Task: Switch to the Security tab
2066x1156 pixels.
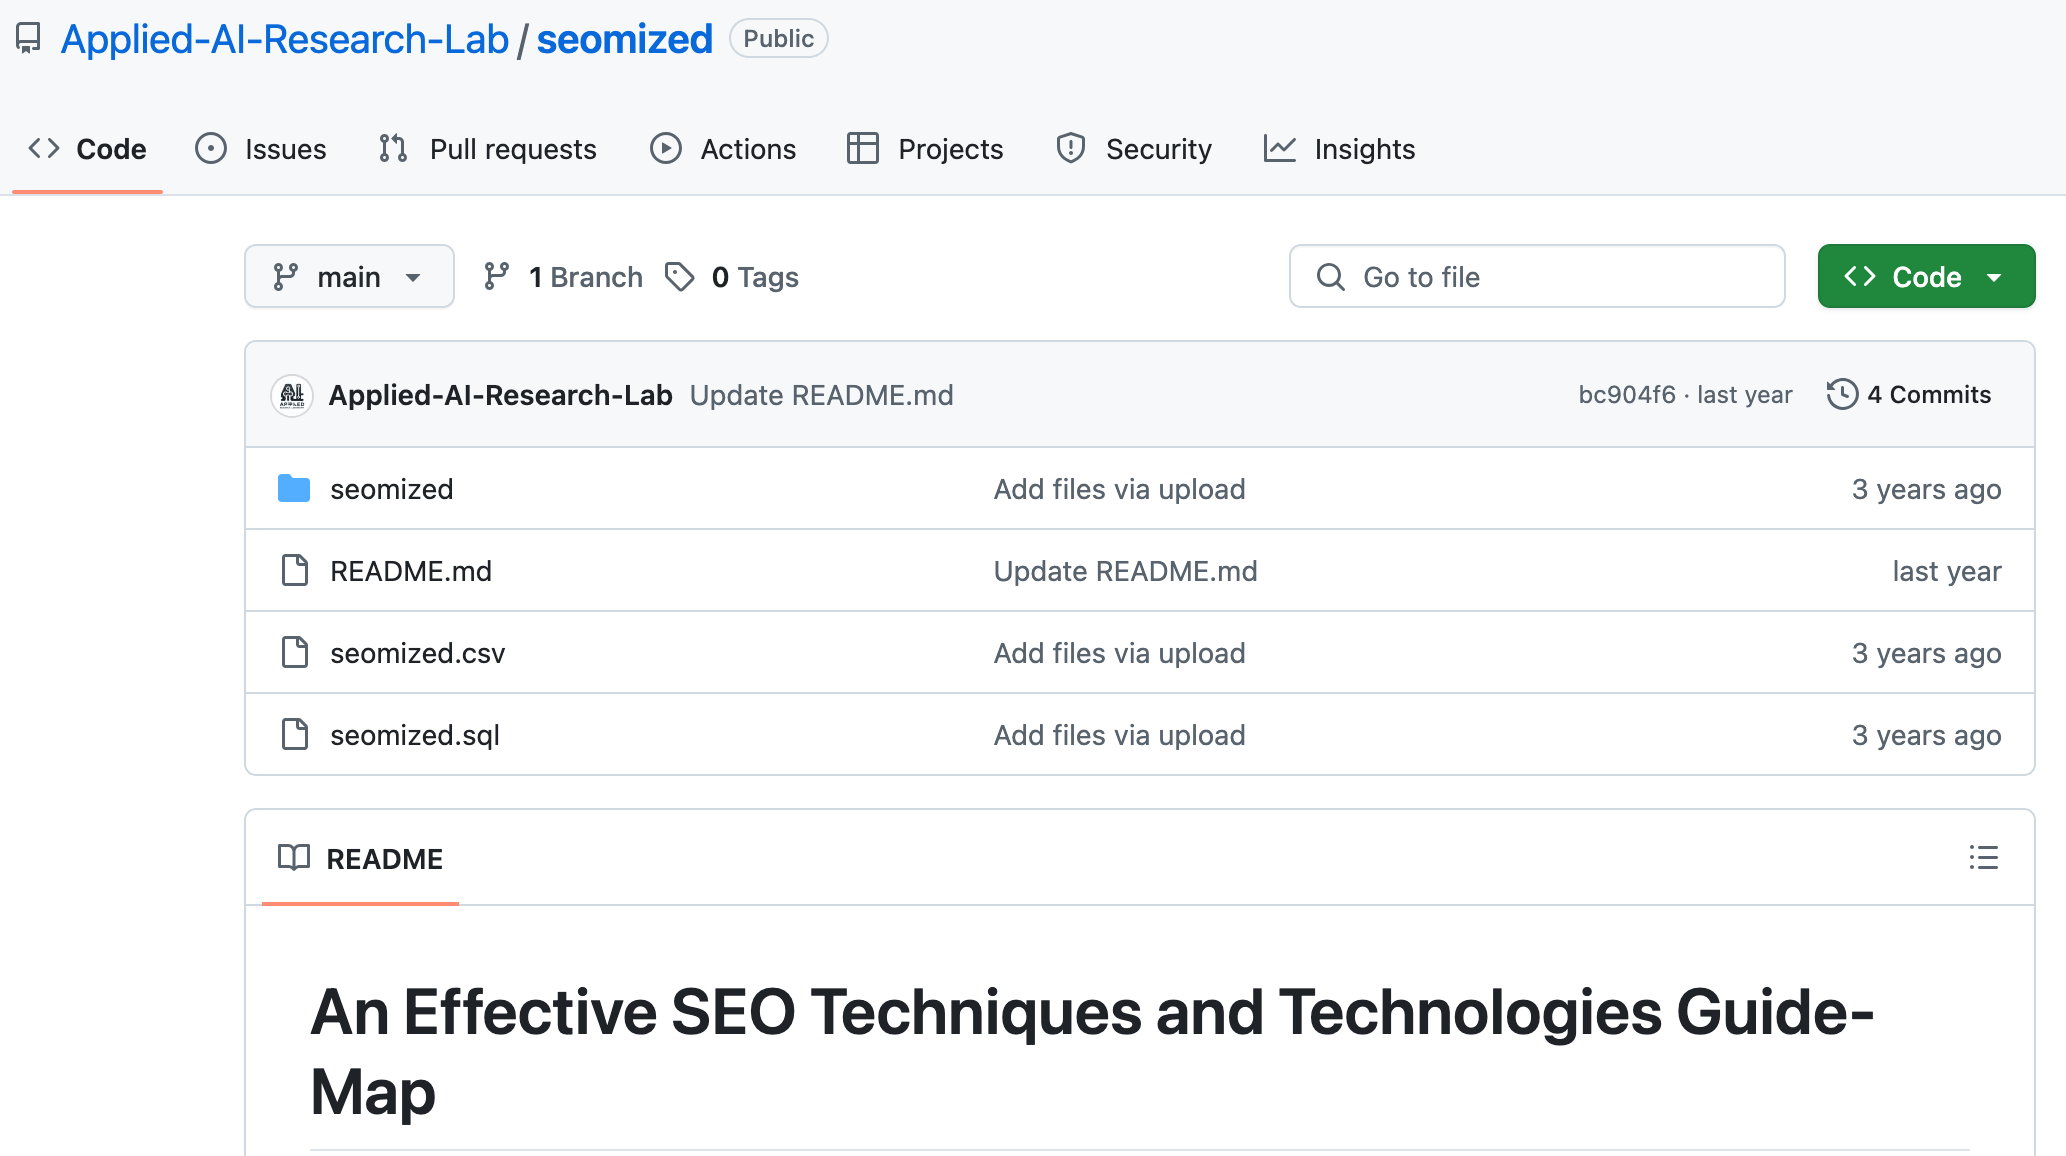Action: point(1135,149)
